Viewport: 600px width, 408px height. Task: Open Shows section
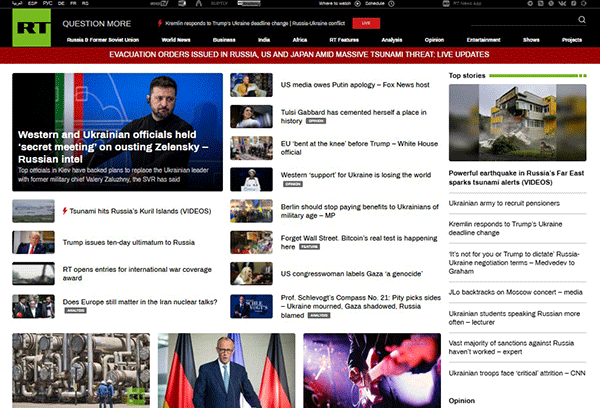[x=531, y=40]
